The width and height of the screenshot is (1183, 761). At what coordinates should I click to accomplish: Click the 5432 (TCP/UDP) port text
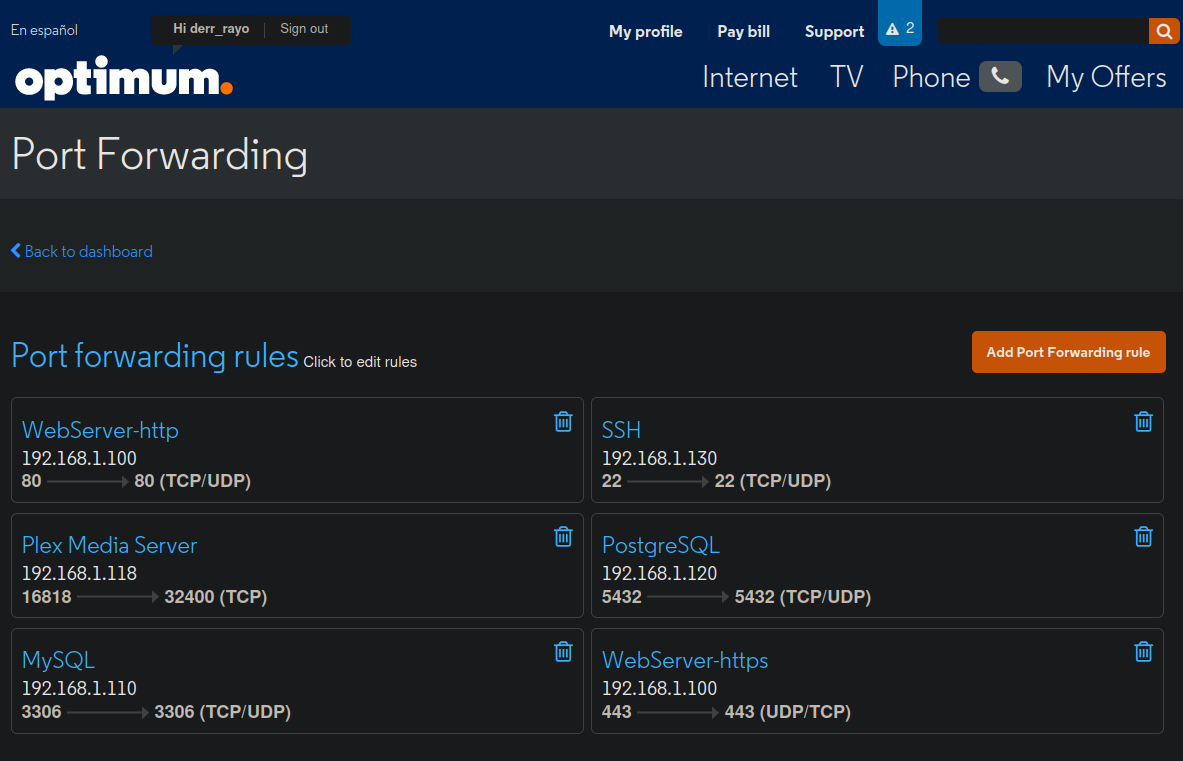[x=803, y=597]
